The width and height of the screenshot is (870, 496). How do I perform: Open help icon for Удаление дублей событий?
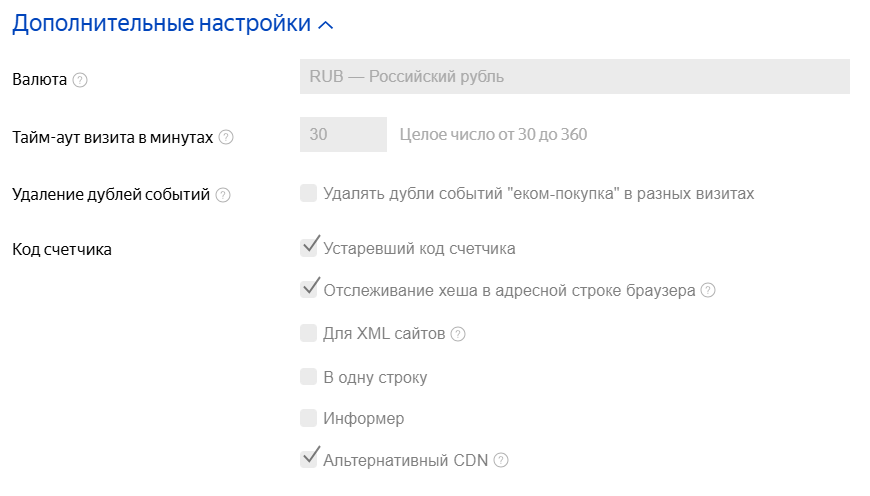tap(223, 195)
